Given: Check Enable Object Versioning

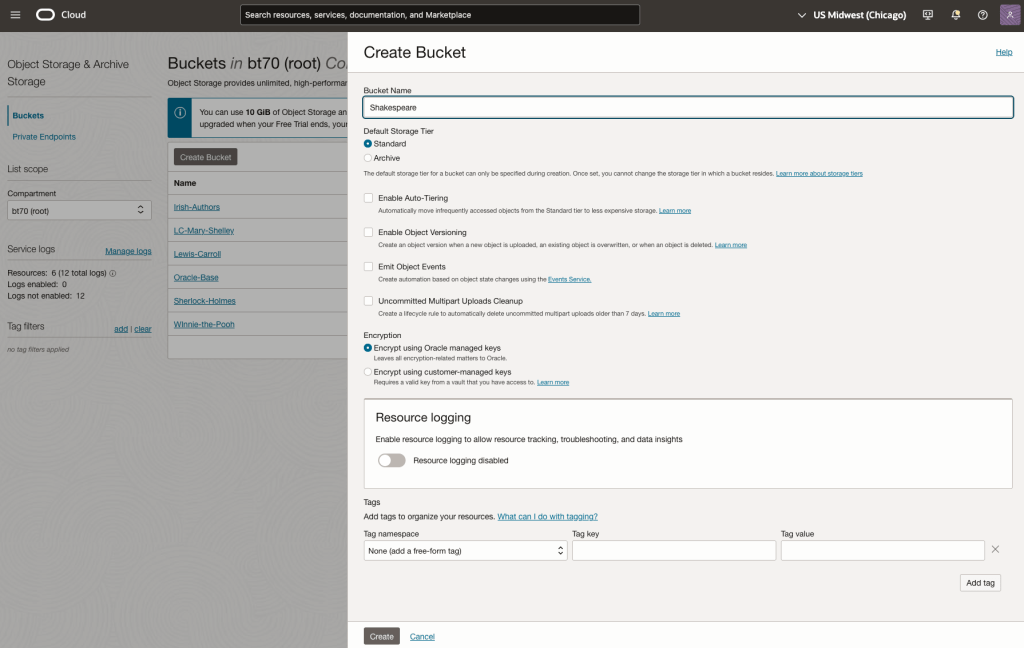Looking at the screenshot, I should pos(368,232).
